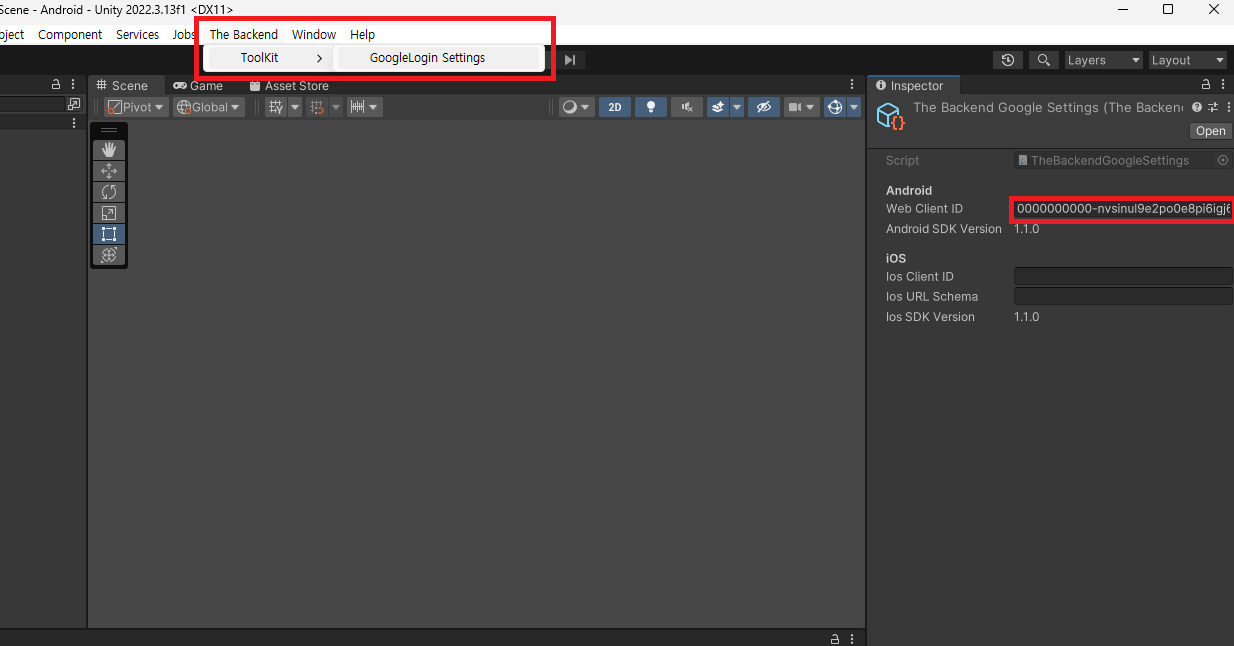This screenshot has height=646, width=1234.
Task: Open the Inspector help reference icon
Action: pyautogui.click(x=1197, y=107)
